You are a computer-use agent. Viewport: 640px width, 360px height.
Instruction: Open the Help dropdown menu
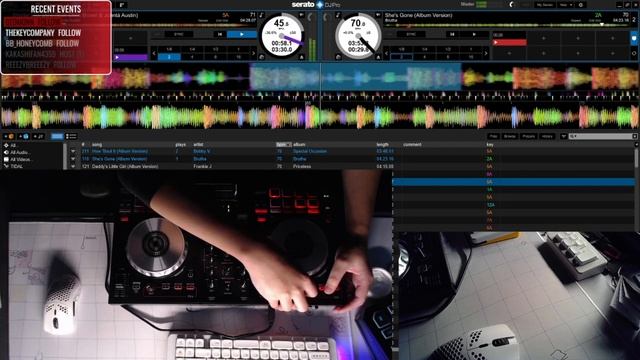[x=566, y=5]
